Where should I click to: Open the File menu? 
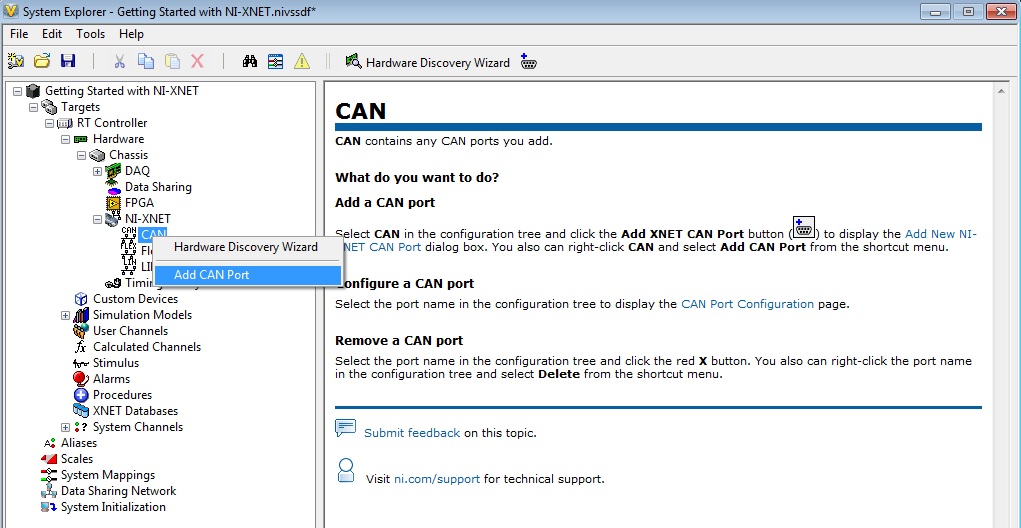(x=19, y=34)
